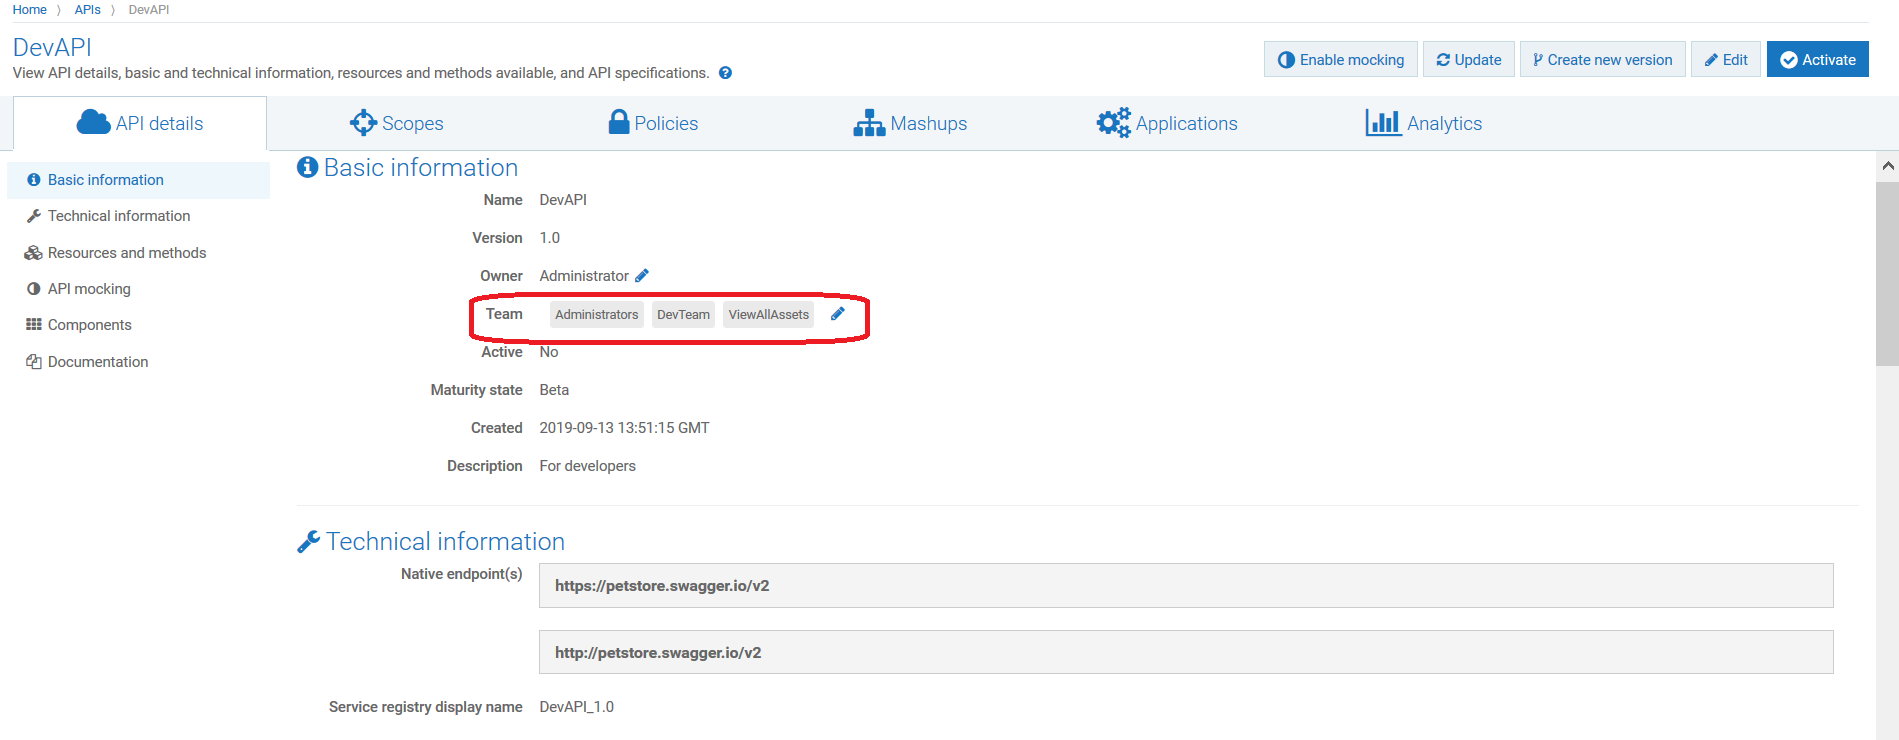This screenshot has height=740, width=1899.
Task: Click the cloud icon on API details
Action: coord(94,123)
